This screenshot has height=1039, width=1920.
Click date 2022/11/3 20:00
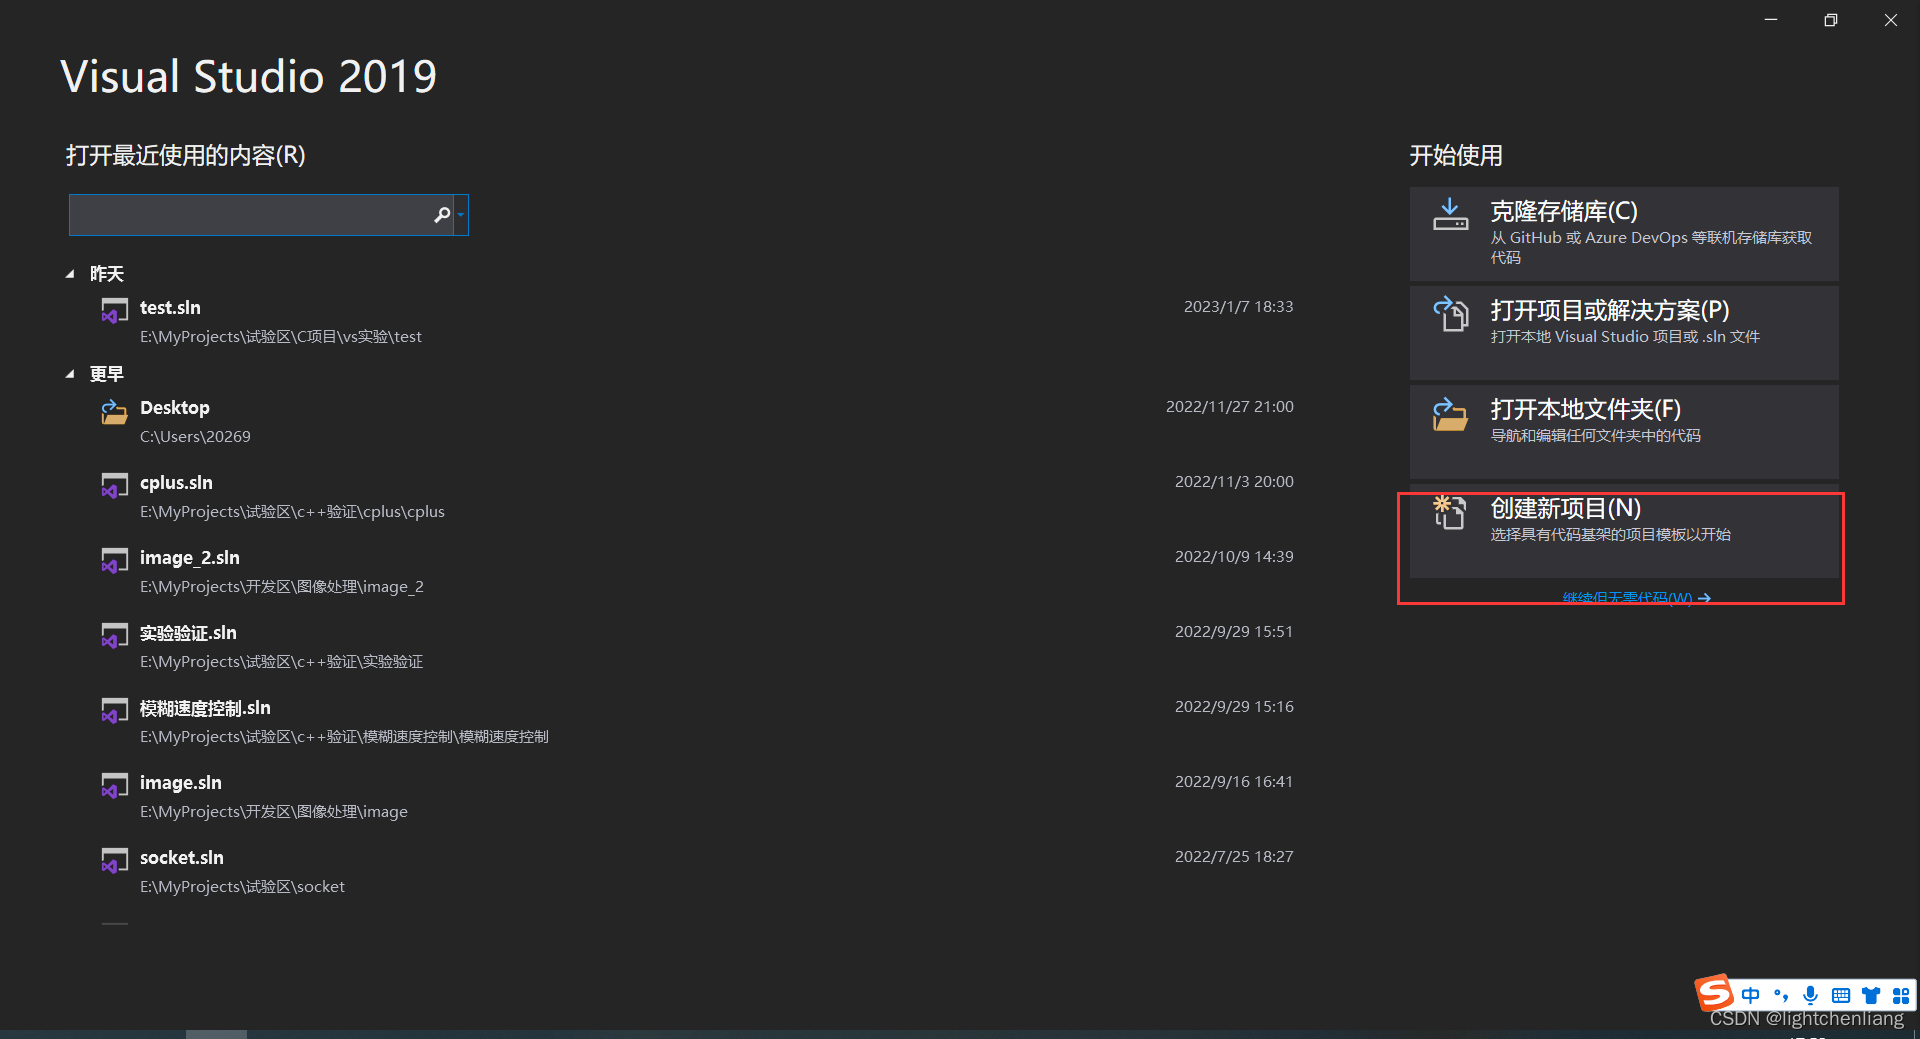1234,482
